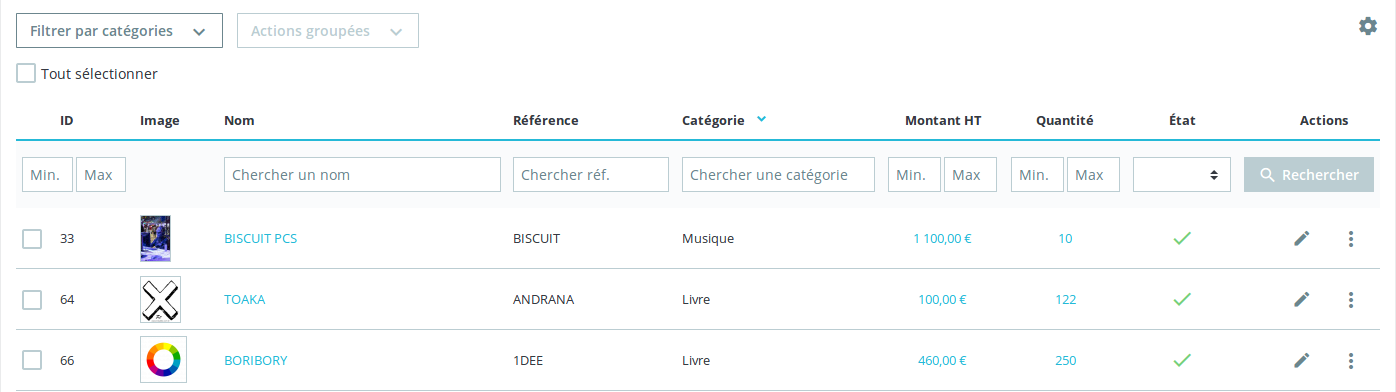Edit TOAKA product with the pencil icon

(1301, 299)
